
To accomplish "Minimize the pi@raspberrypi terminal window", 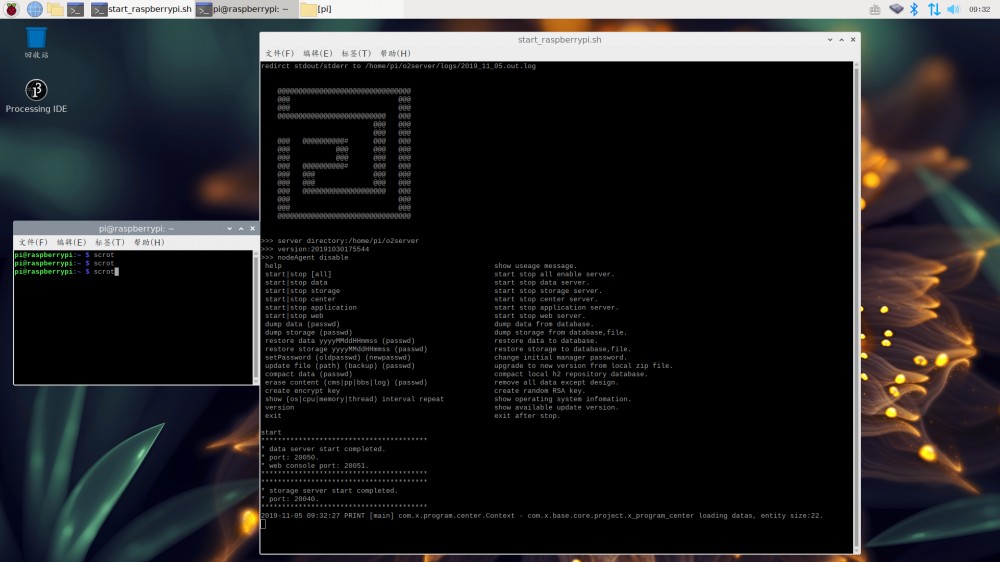I will (x=230, y=228).
